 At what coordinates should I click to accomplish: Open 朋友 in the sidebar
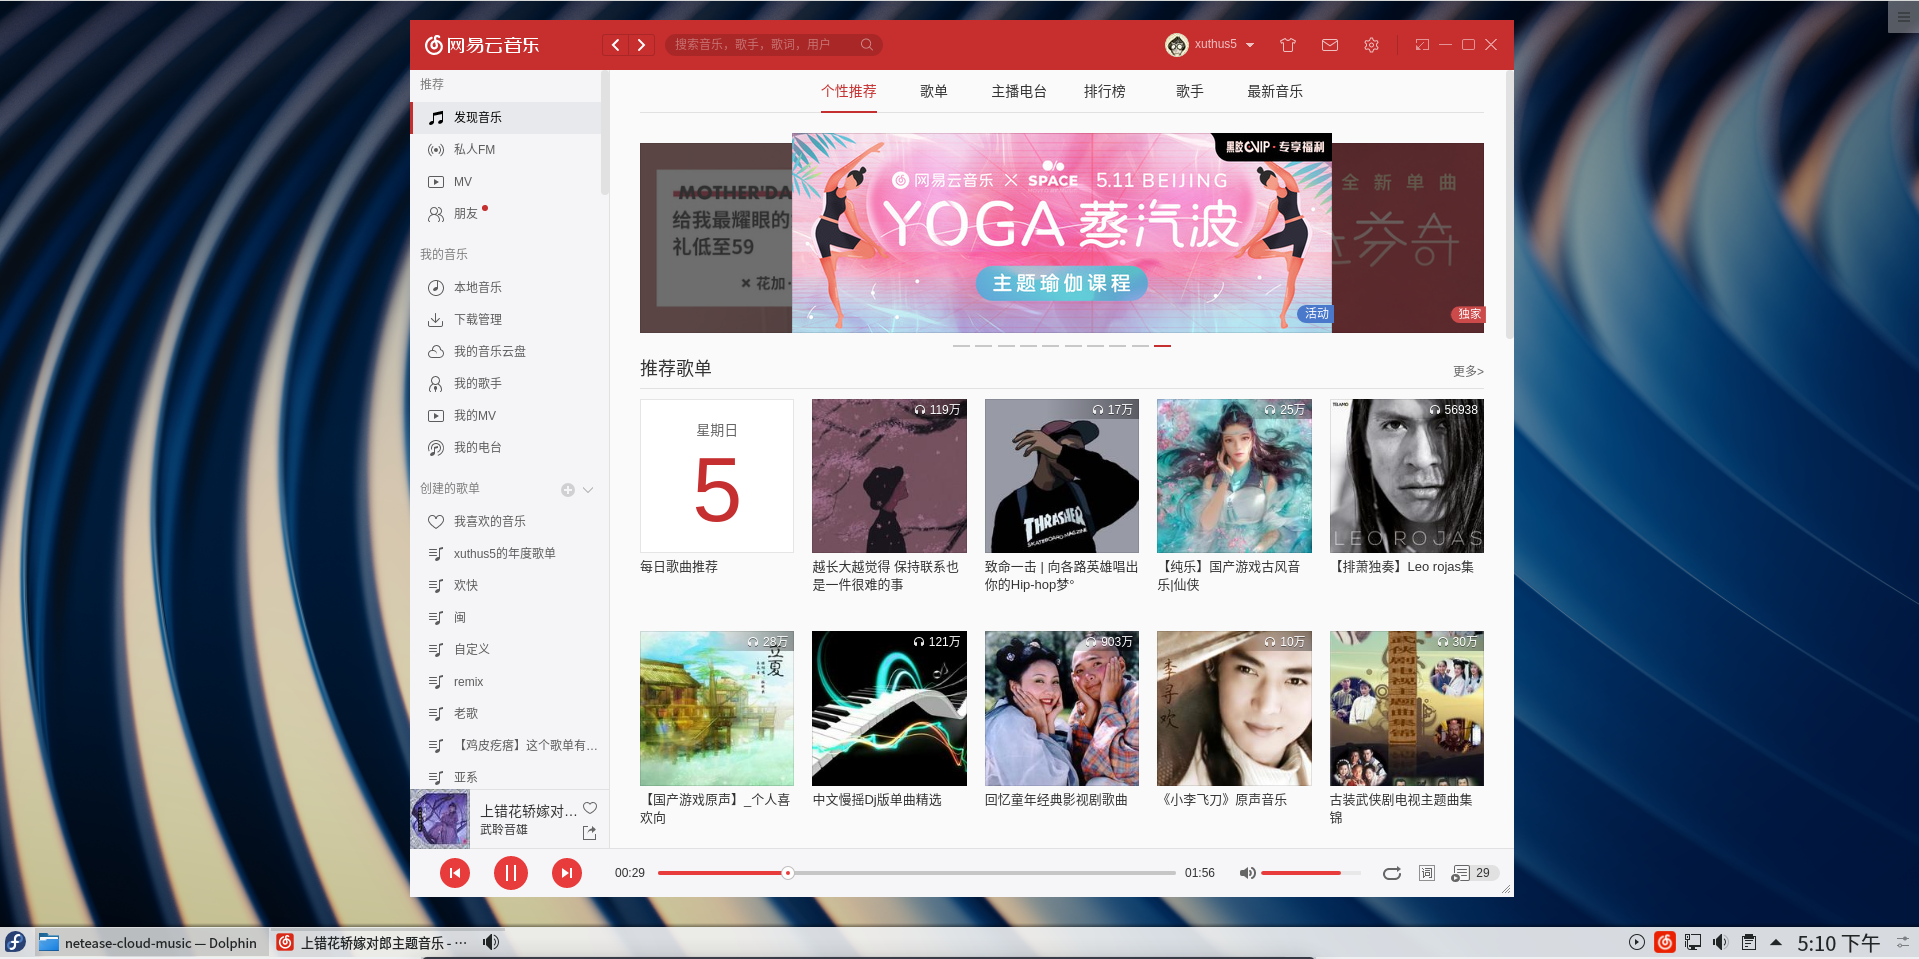506,214
